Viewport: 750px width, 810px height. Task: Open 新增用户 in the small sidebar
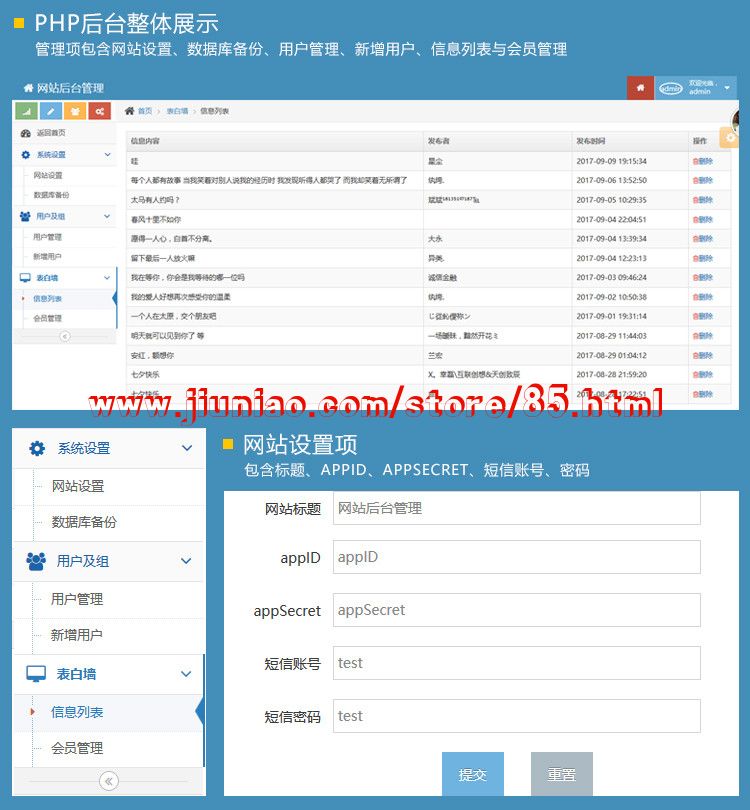pyautogui.click(x=47, y=256)
